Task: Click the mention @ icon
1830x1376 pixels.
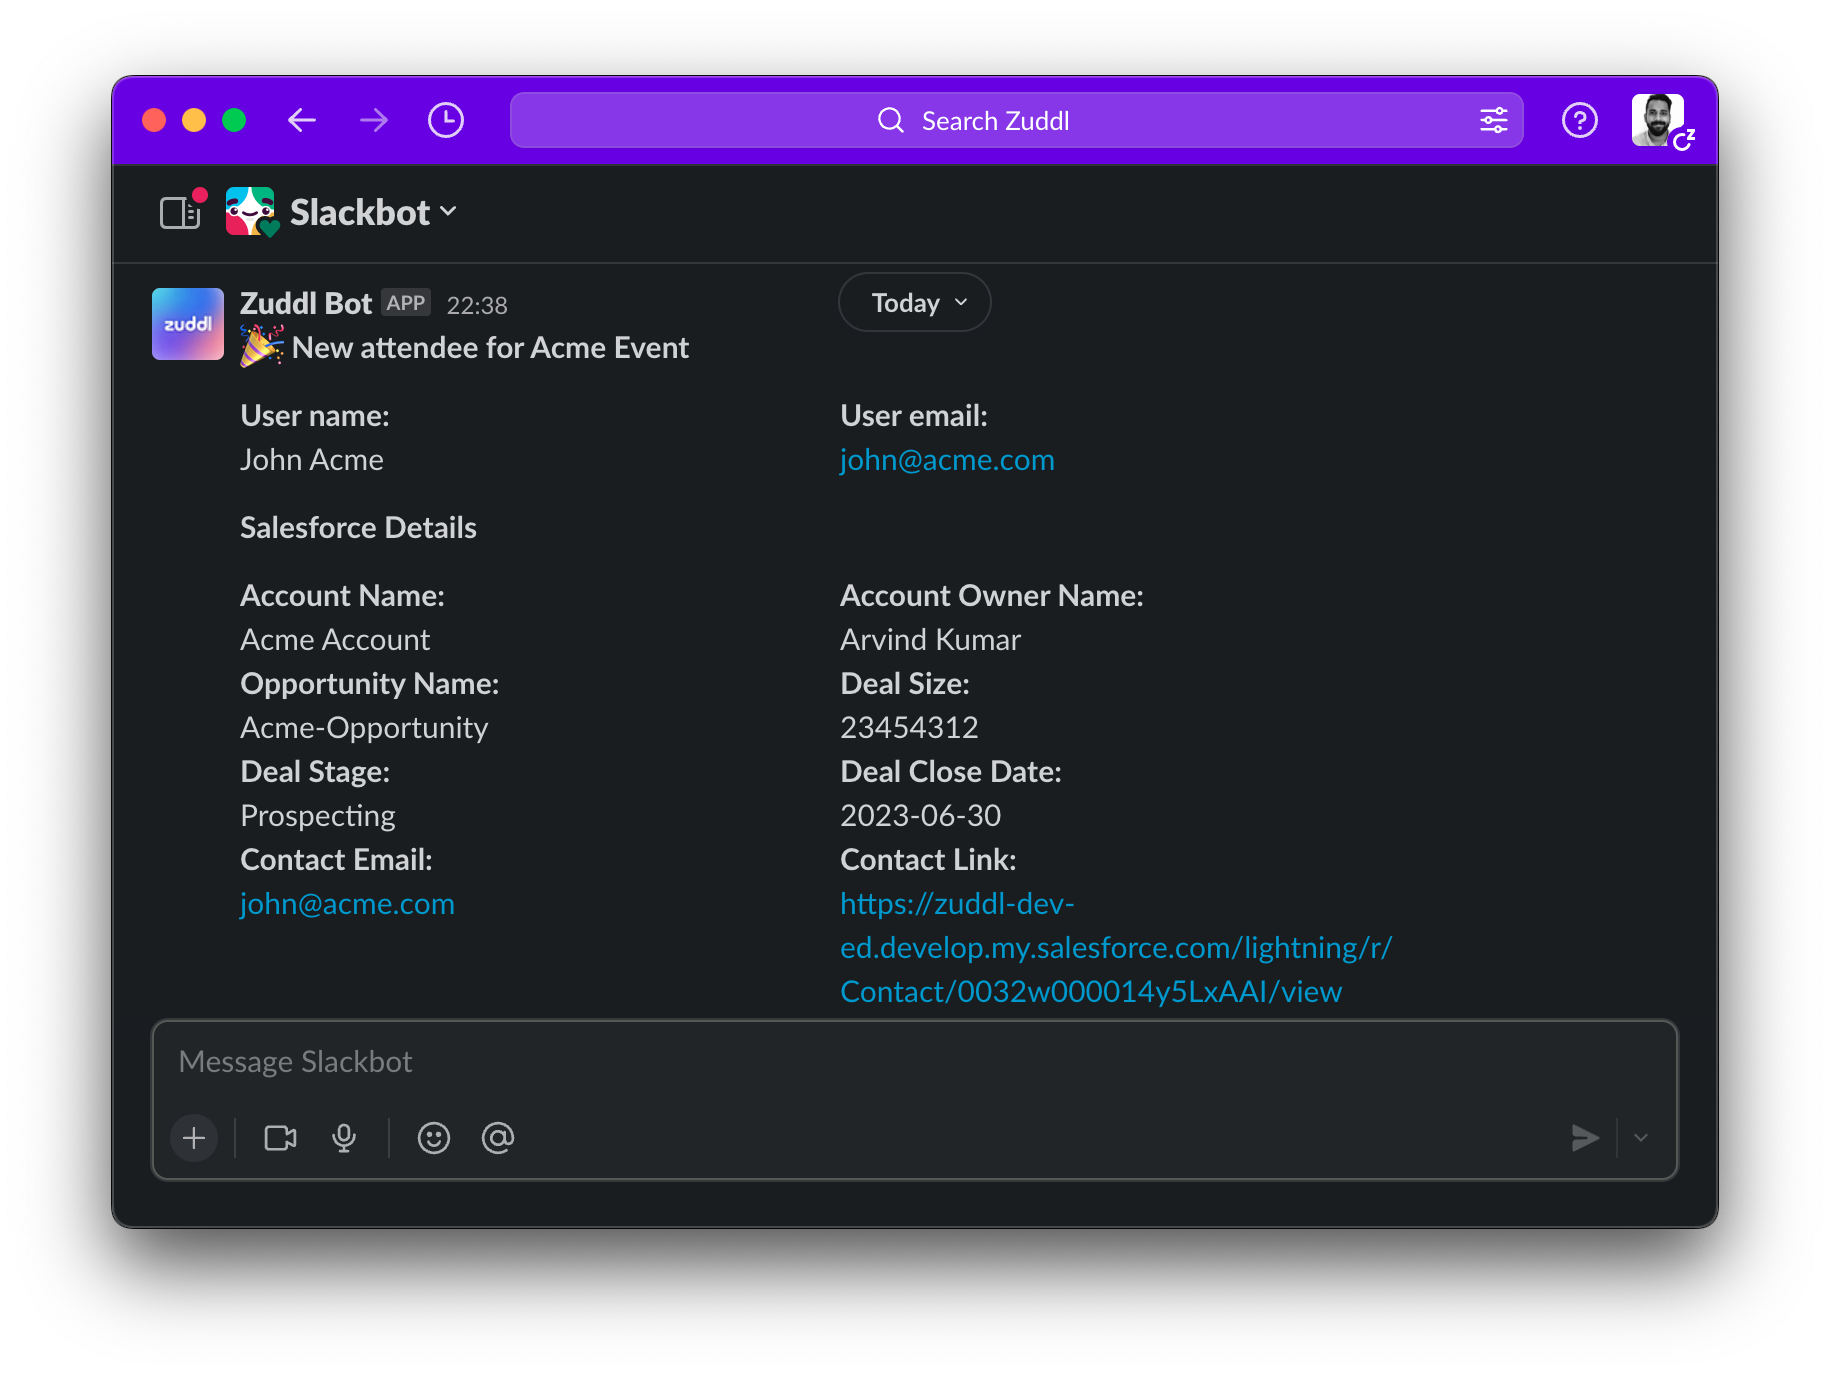Action: coord(498,1138)
